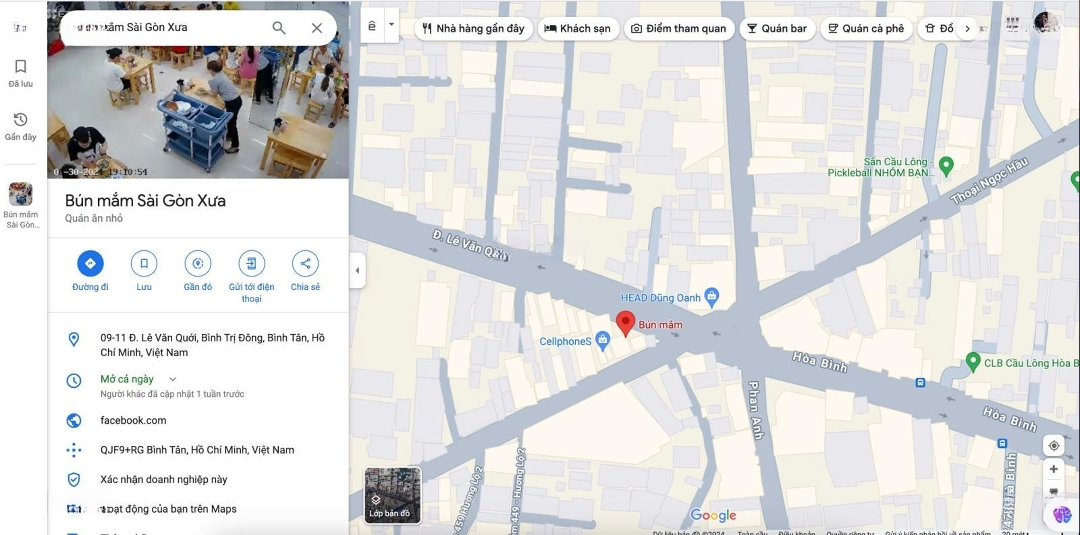Select the Khách sạn category chip
The height and width of the screenshot is (535, 1080).
(x=577, y=29)
